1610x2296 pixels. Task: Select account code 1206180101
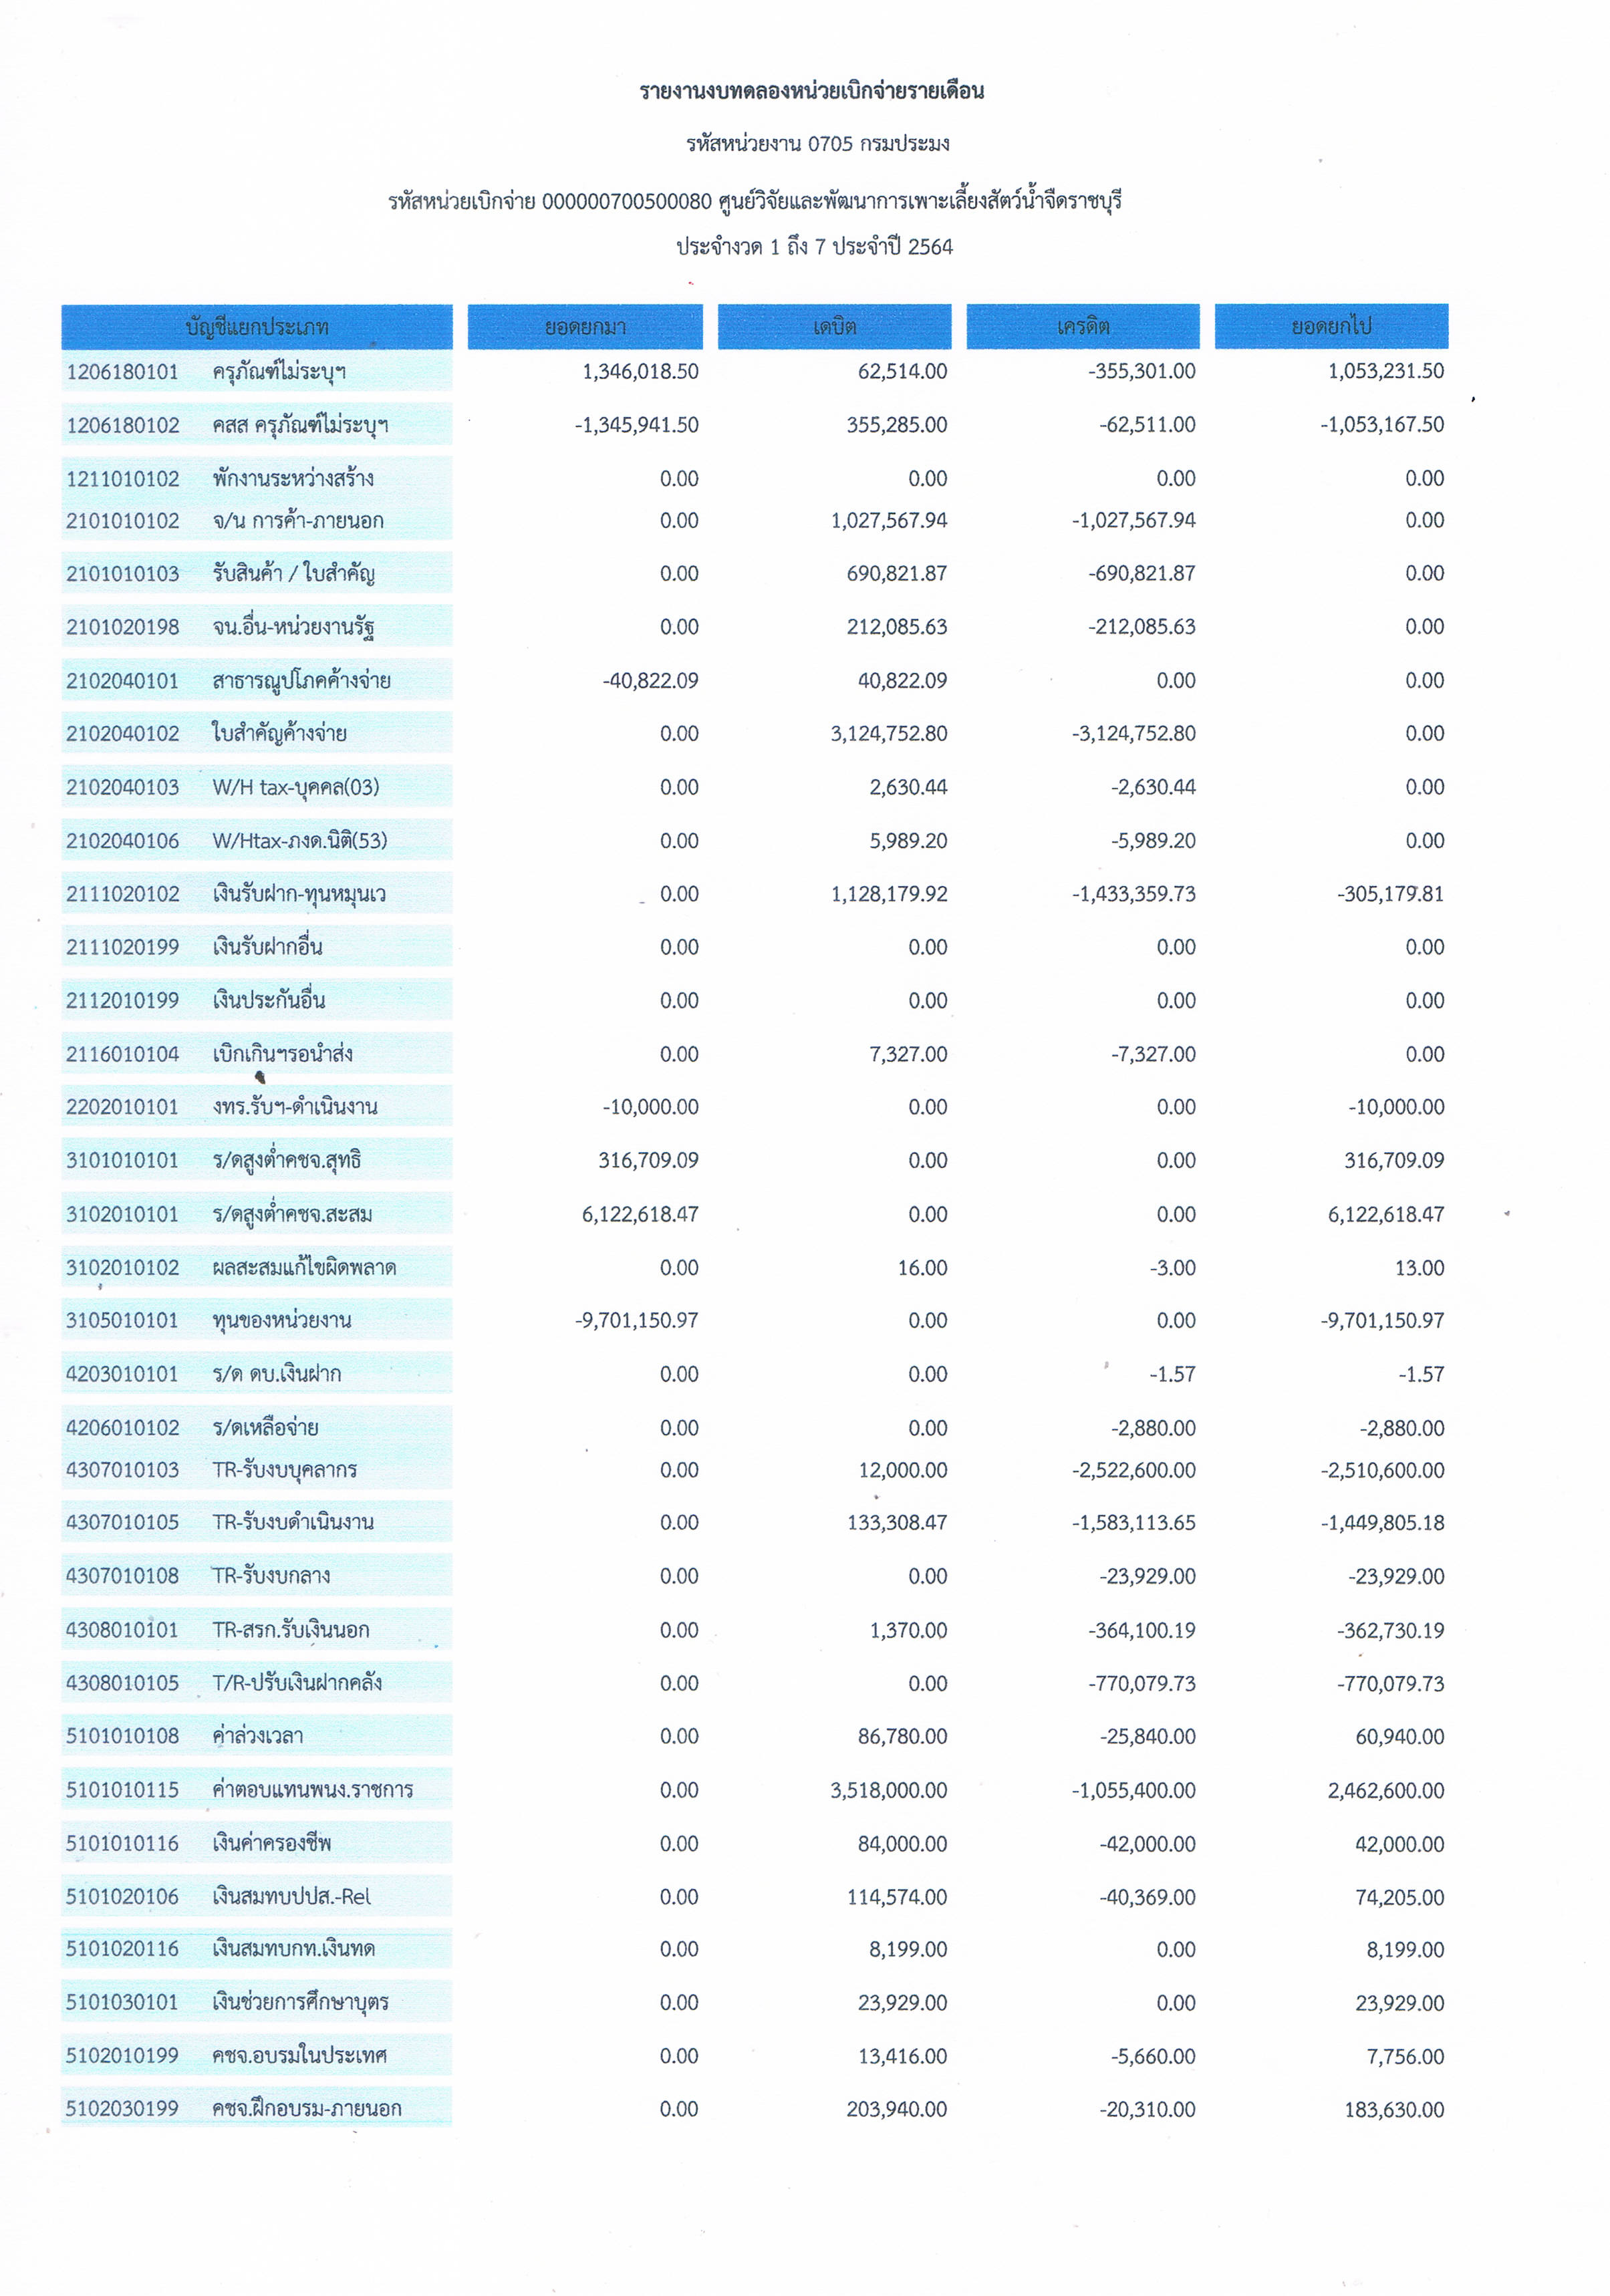tap(122, 372)
